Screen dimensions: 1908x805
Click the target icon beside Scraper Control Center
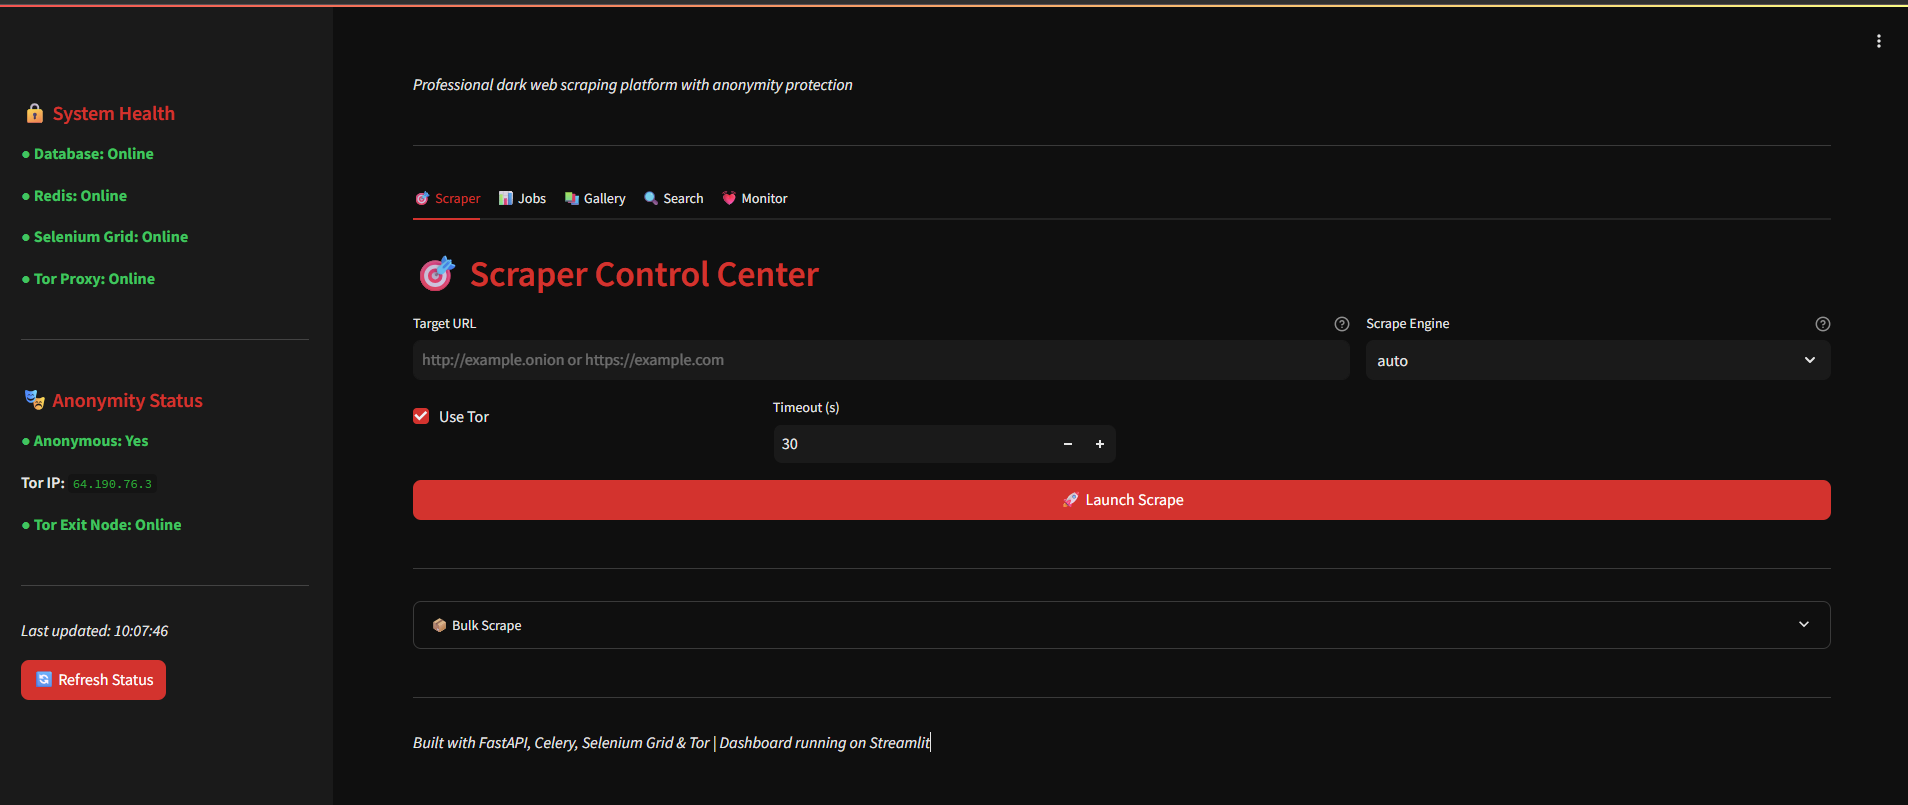437,273
